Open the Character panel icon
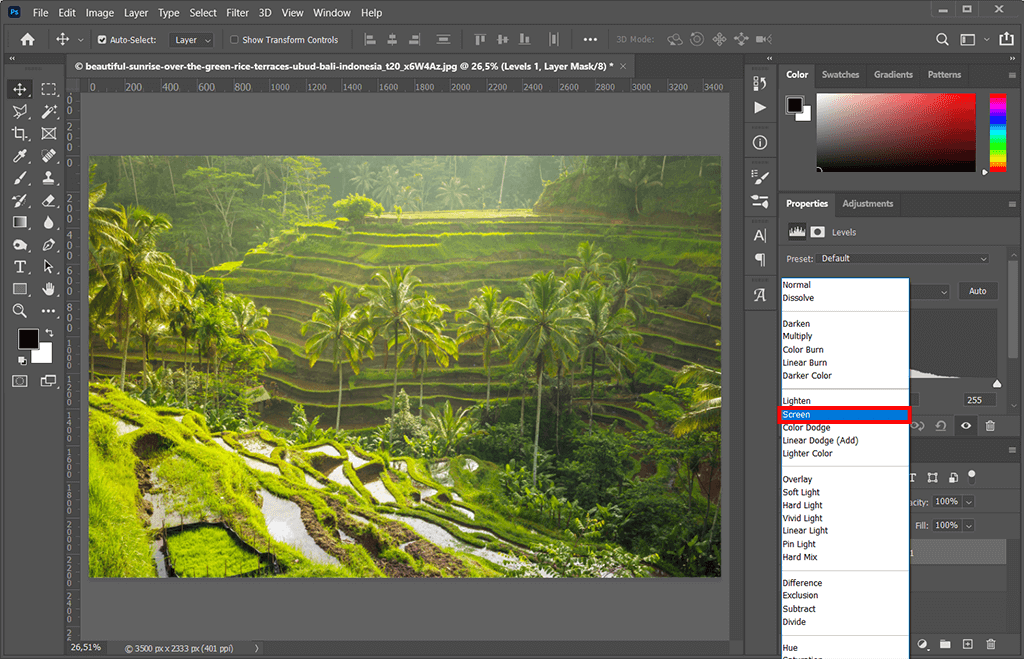The image size is (1024, 659). pyautogui.click(x=760, y=235)
